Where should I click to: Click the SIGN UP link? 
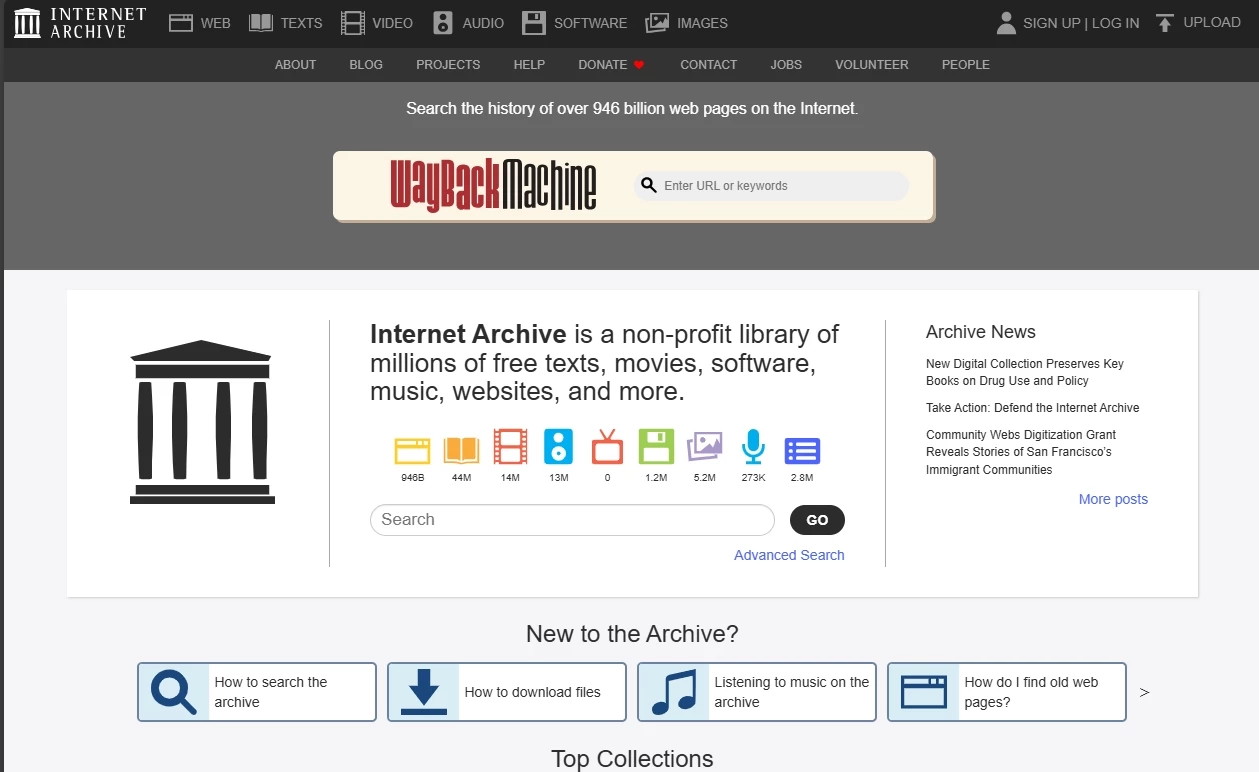click(x=1052, y=23)
